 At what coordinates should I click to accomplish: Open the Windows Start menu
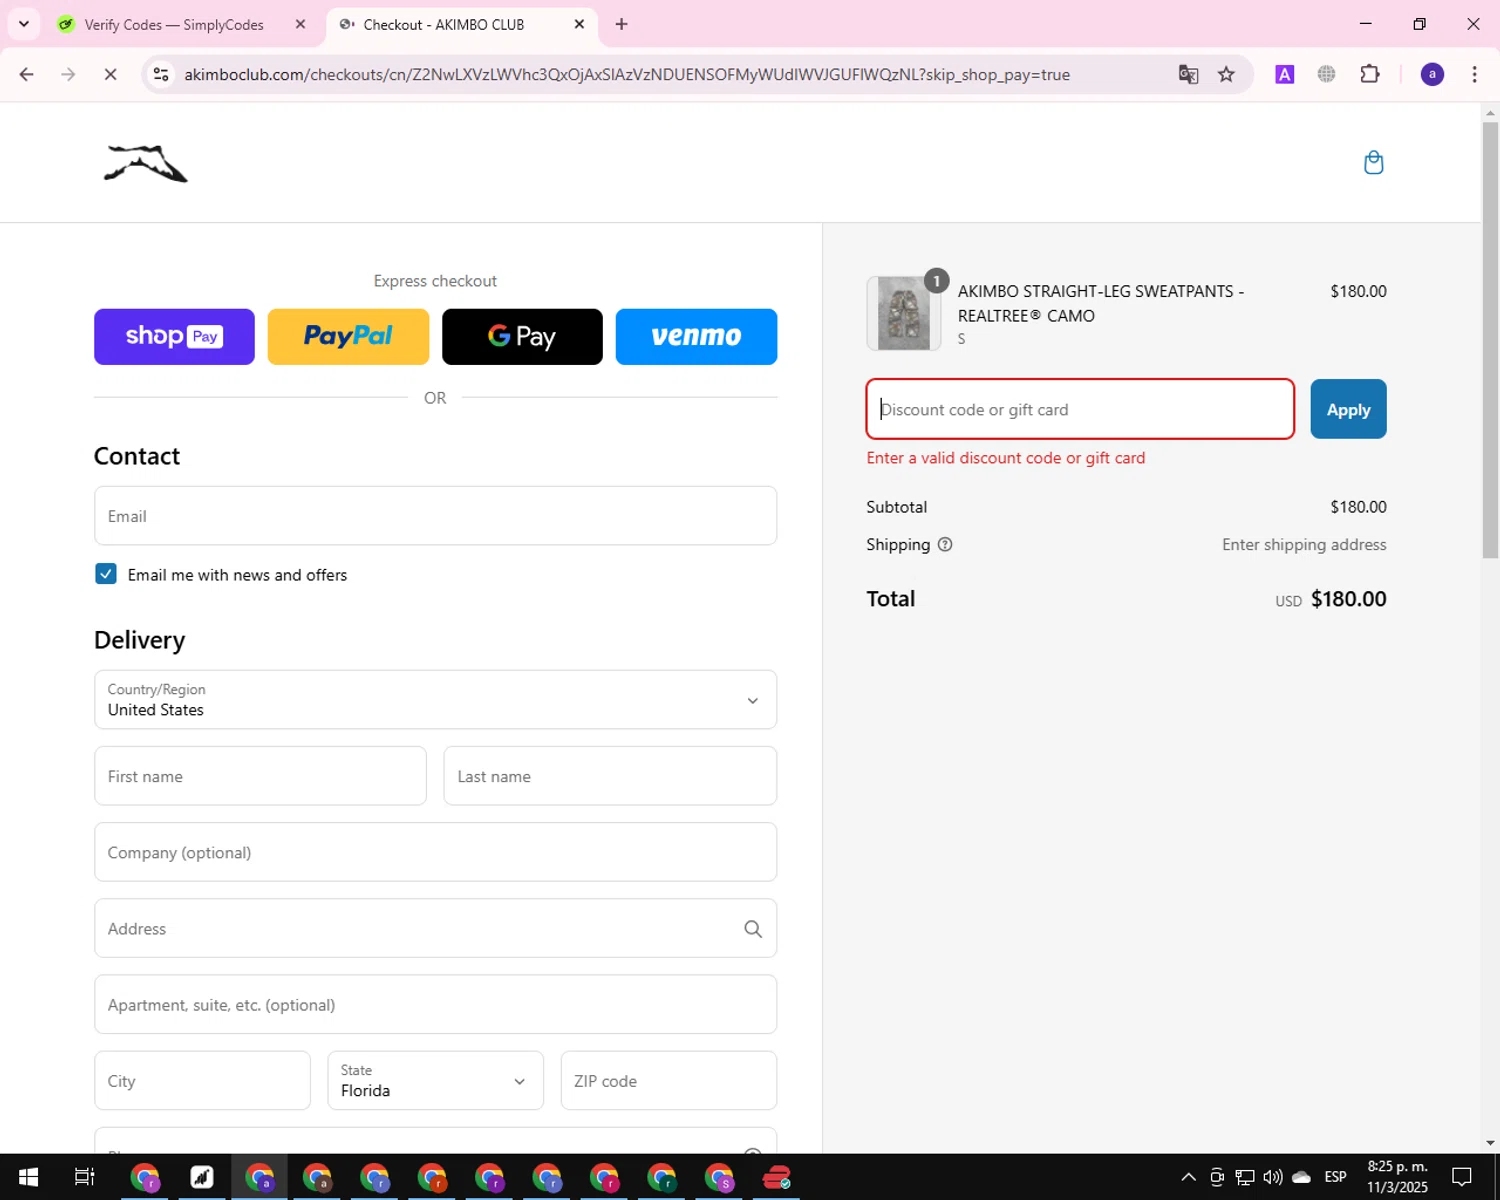[28, 1178]
